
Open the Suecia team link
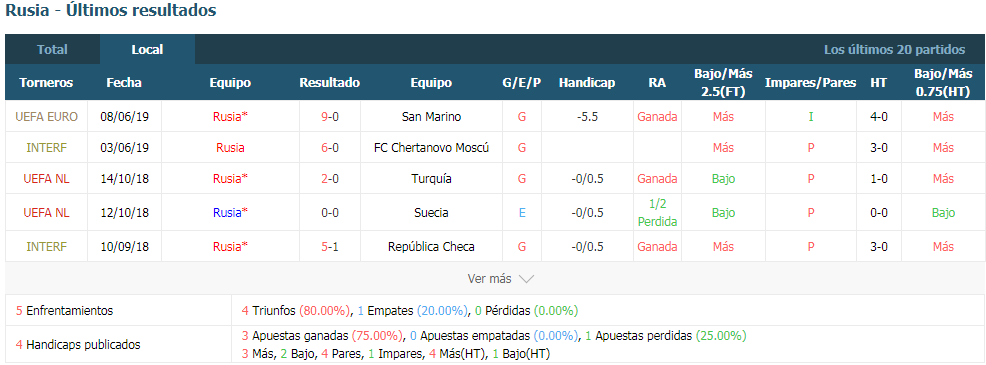click(x=431, y=213)
